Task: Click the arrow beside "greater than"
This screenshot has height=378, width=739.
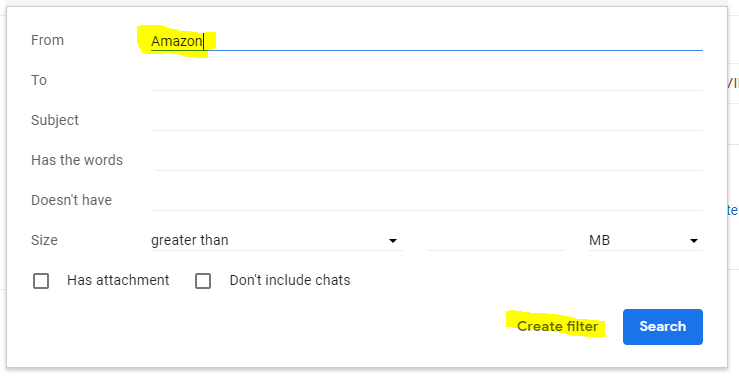Action: (x=393, y=241)
